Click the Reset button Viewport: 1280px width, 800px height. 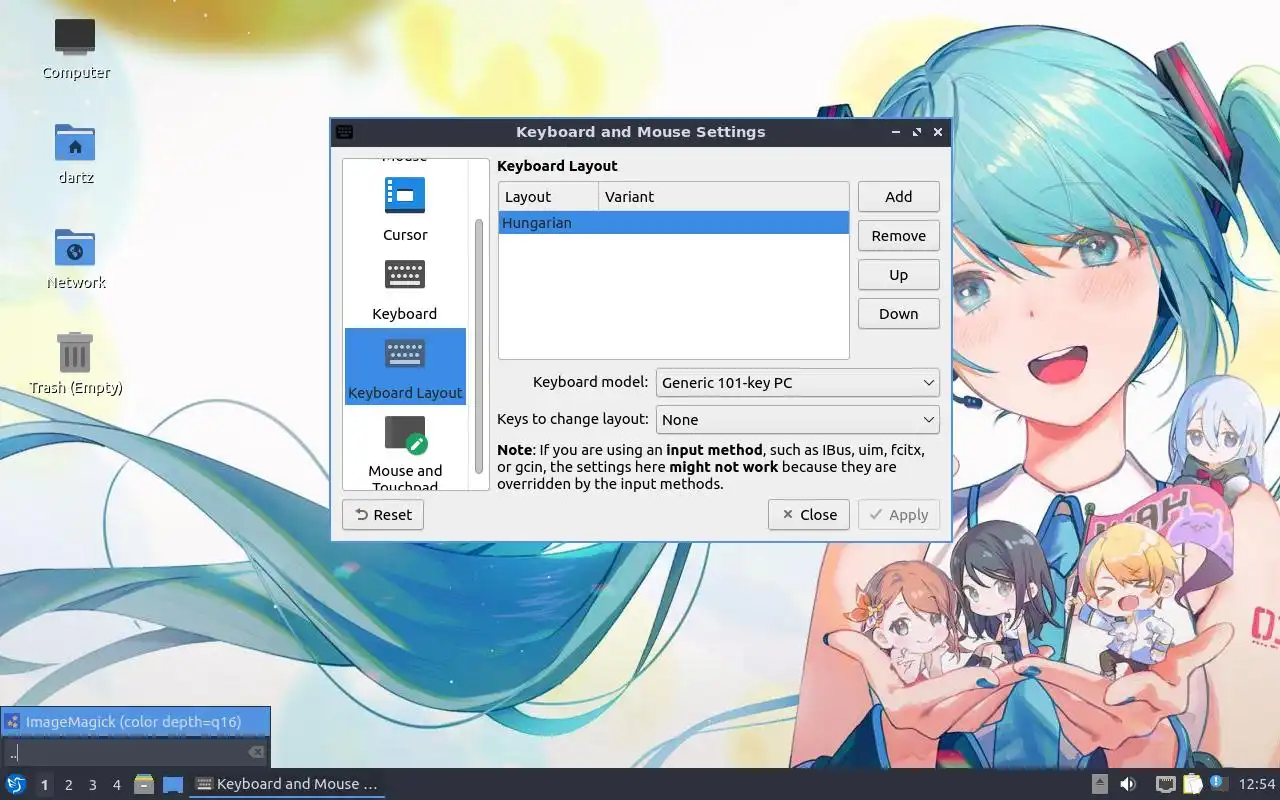tap(383, 514)
